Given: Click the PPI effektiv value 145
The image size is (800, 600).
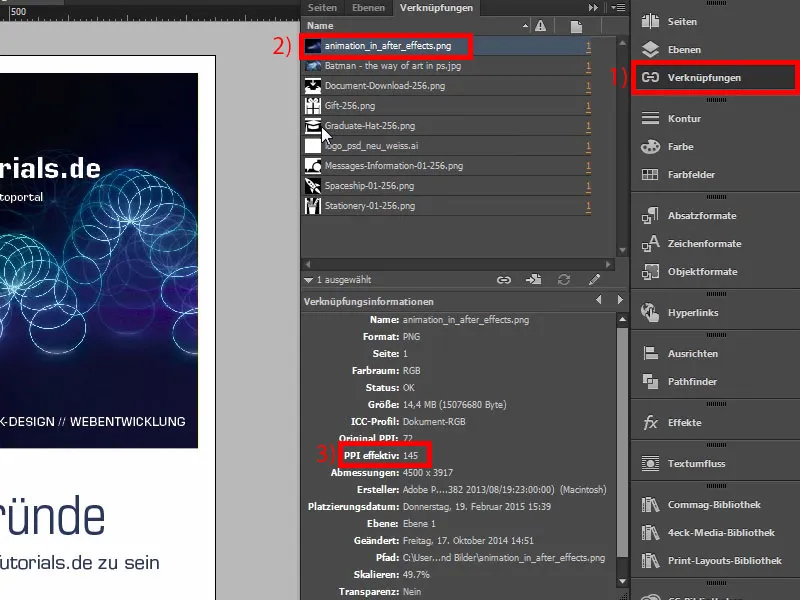Looking at the screenshot, I should click(410, 456).
